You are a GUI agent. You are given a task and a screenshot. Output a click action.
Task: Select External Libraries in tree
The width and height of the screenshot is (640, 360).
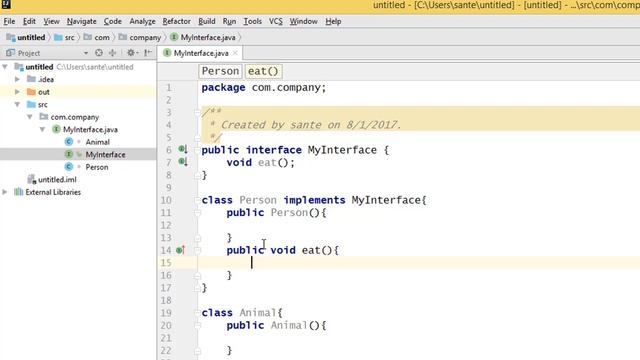pyautogui.click(x=47, y=192)
